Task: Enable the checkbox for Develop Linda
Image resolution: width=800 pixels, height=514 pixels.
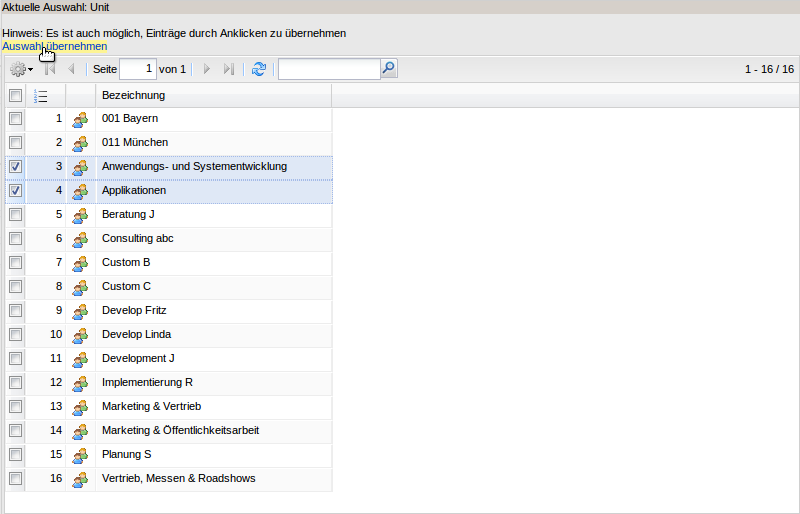Action: click(x=15, y=335)
